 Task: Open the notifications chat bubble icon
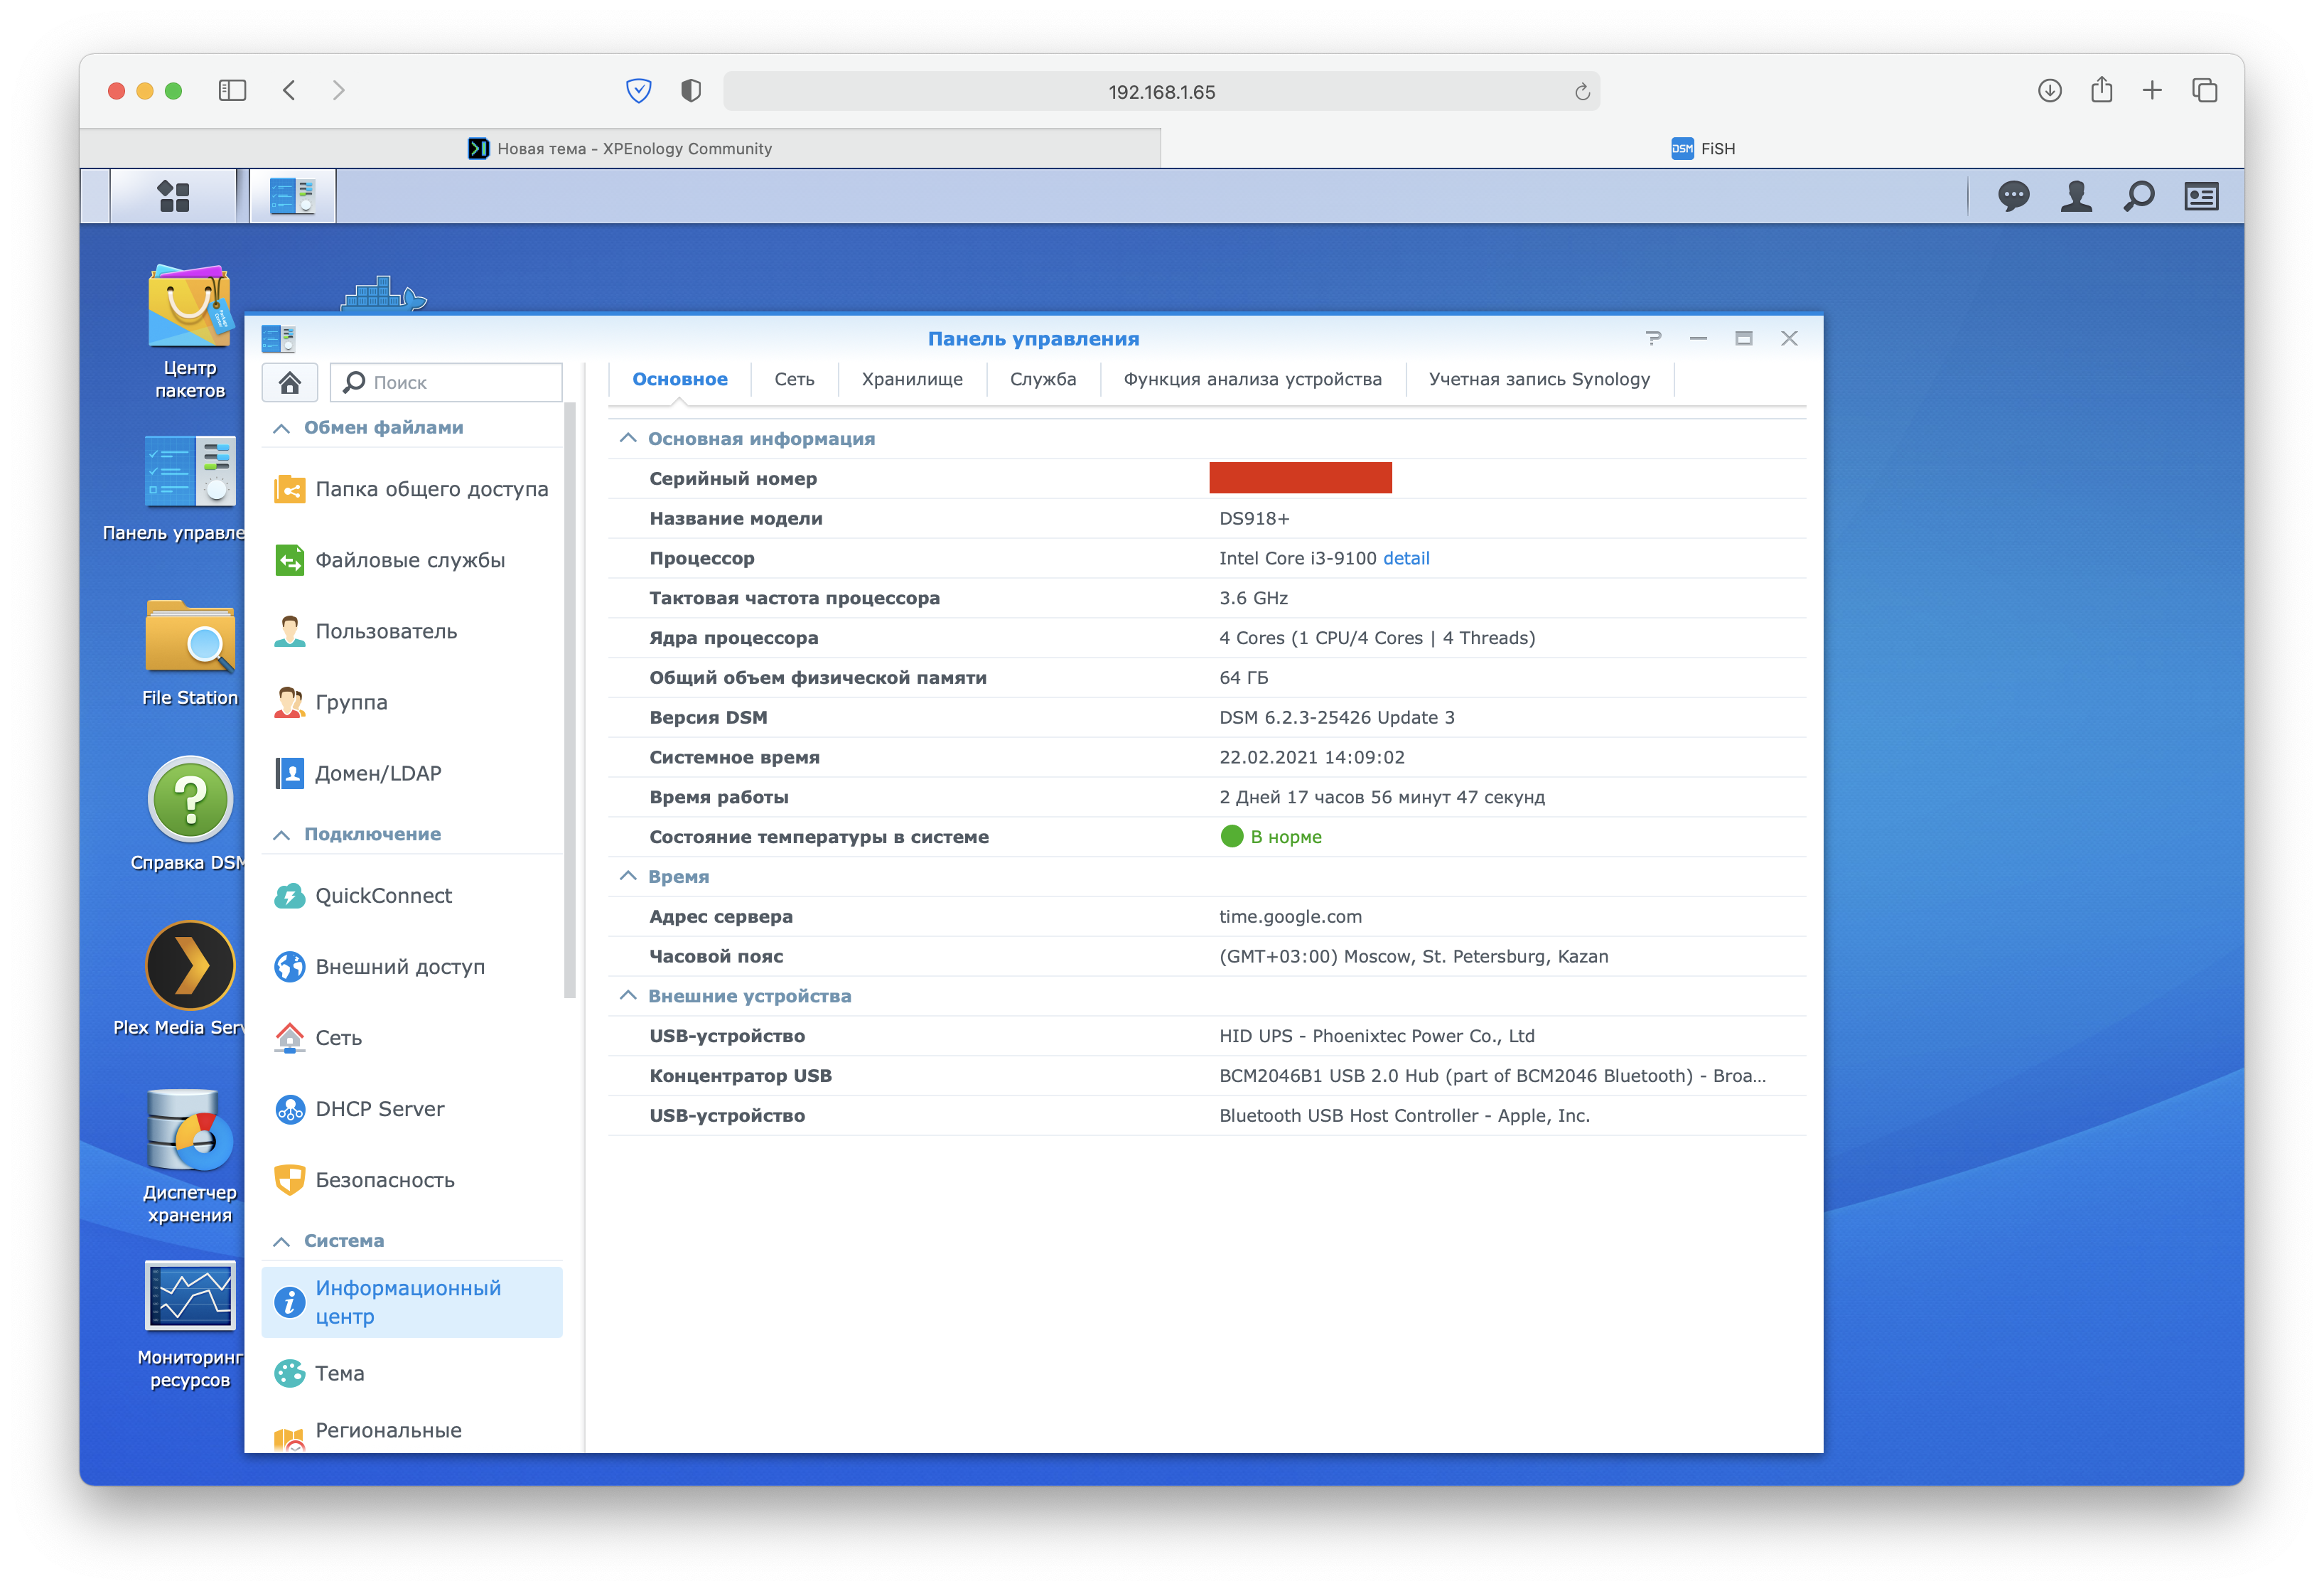(2013, 196)
